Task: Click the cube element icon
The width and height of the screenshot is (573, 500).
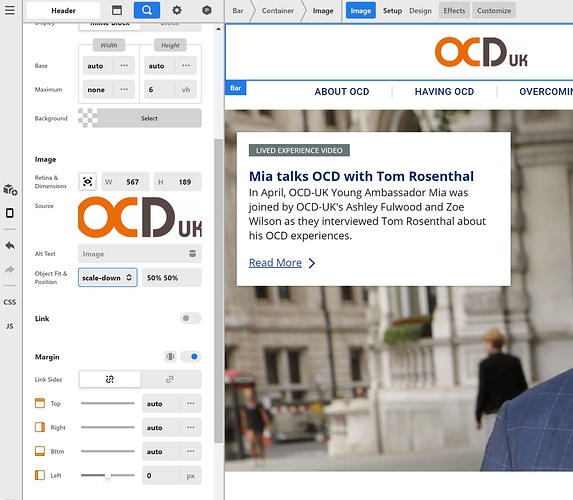Action: (x=207, y=10)
